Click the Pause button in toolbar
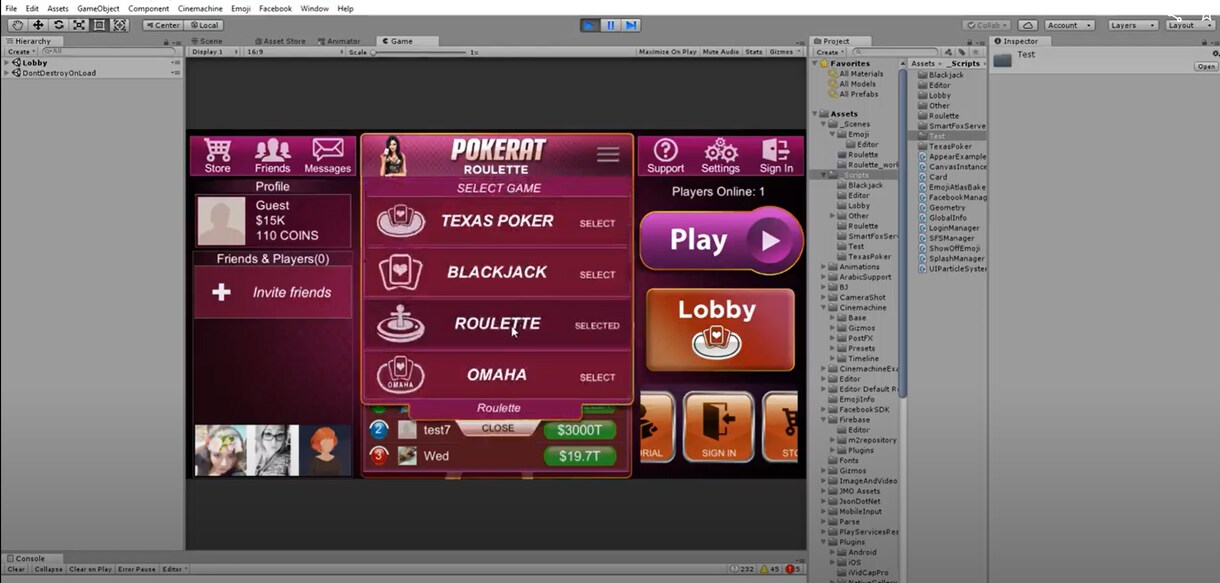Viewport: 1220px width, 583px height. tap(610, 25)
